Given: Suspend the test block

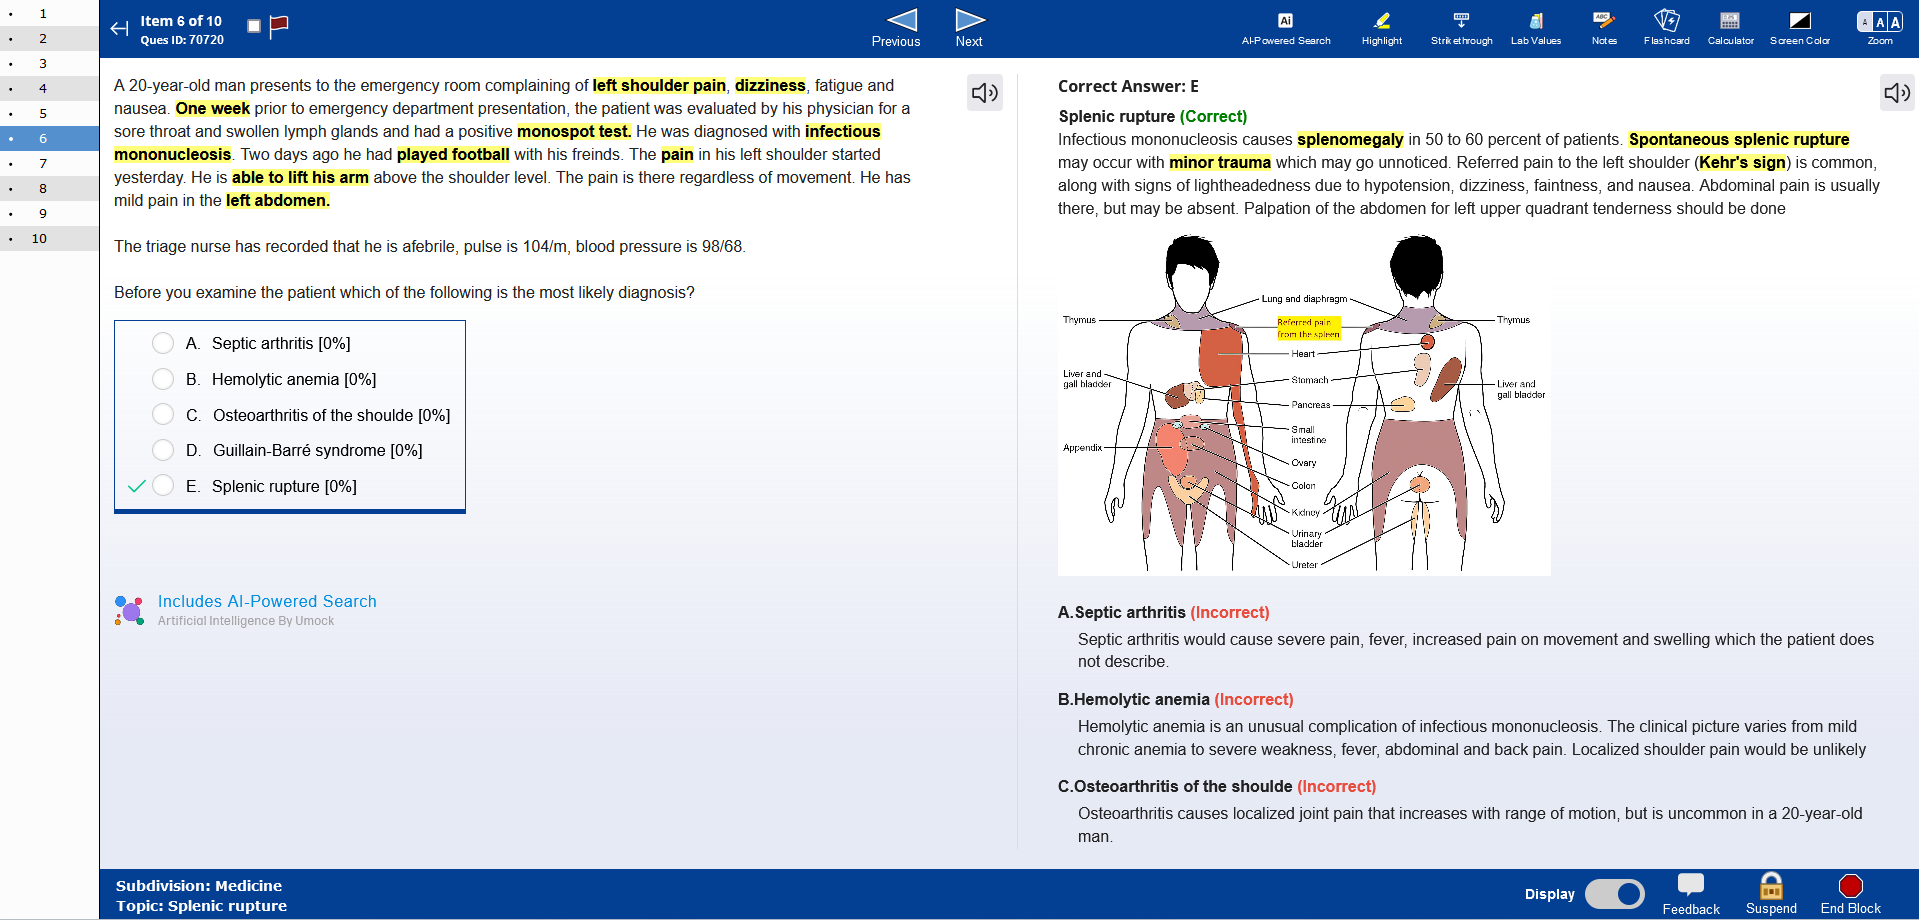Looking at the screenshot, I should pyautogui.click(x=1771, y=894).
